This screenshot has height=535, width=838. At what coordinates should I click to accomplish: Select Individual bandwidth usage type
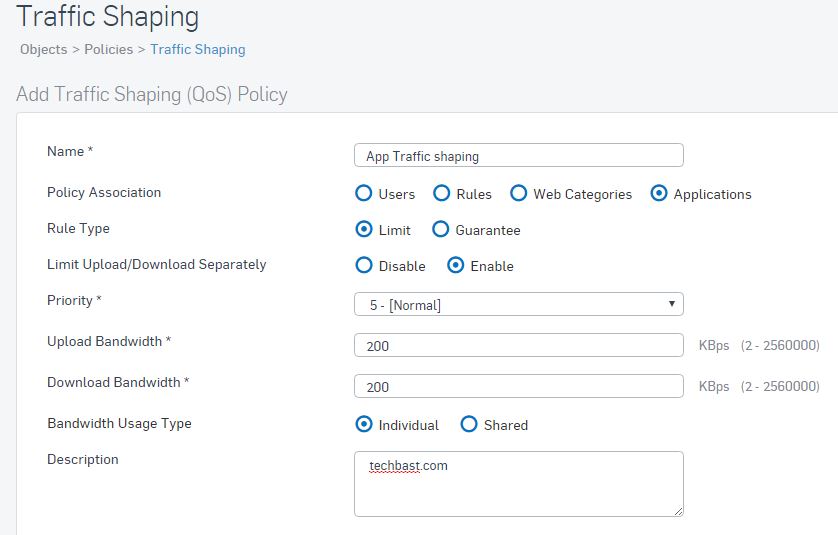364,424
